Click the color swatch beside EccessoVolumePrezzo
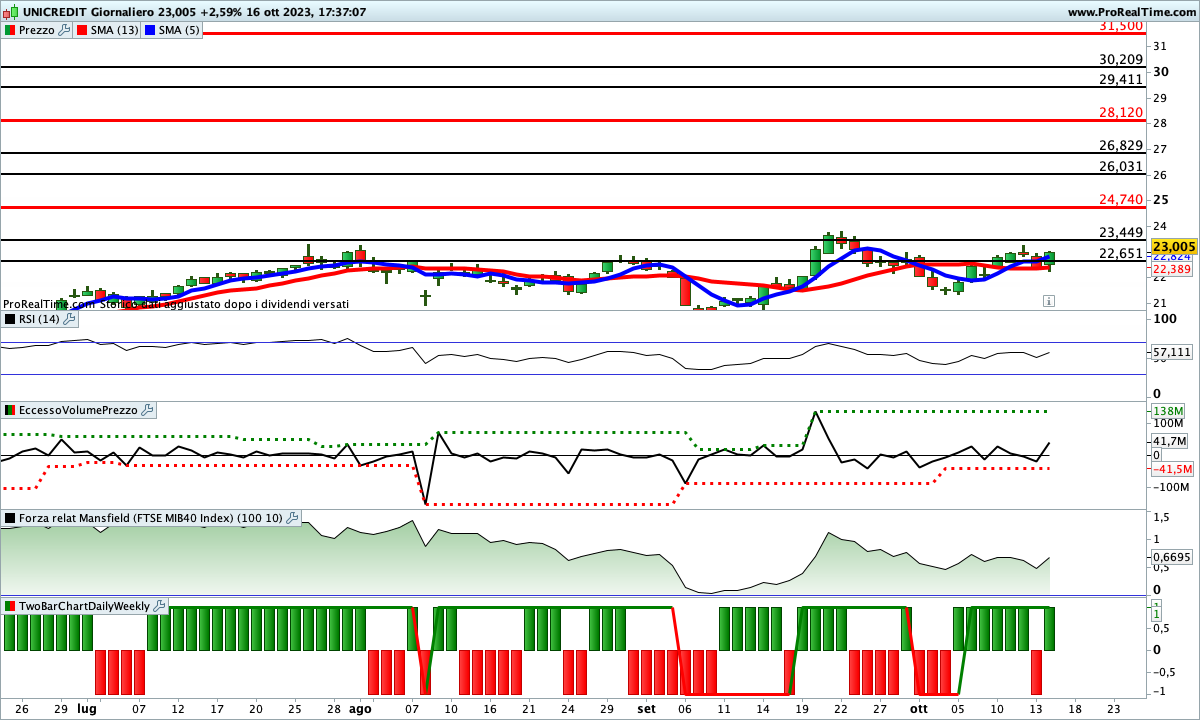Screen dimensions: 1200x720 click(x=10, y=410)
